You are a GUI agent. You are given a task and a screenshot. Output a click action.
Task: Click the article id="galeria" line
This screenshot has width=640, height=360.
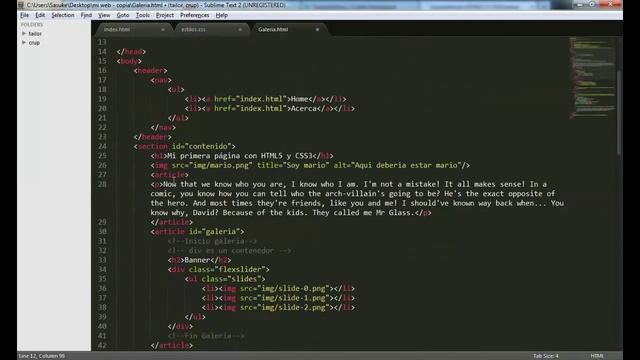tap(197, 232)
